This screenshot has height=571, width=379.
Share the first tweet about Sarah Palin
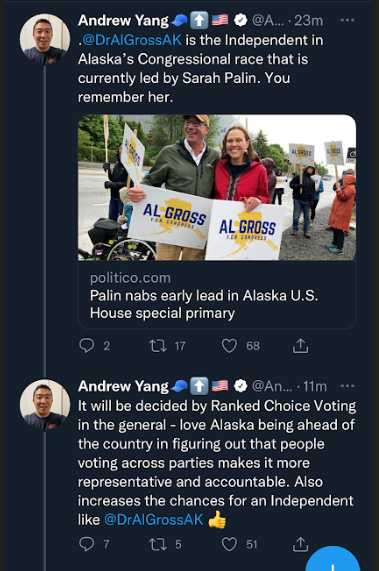point(300,345)
